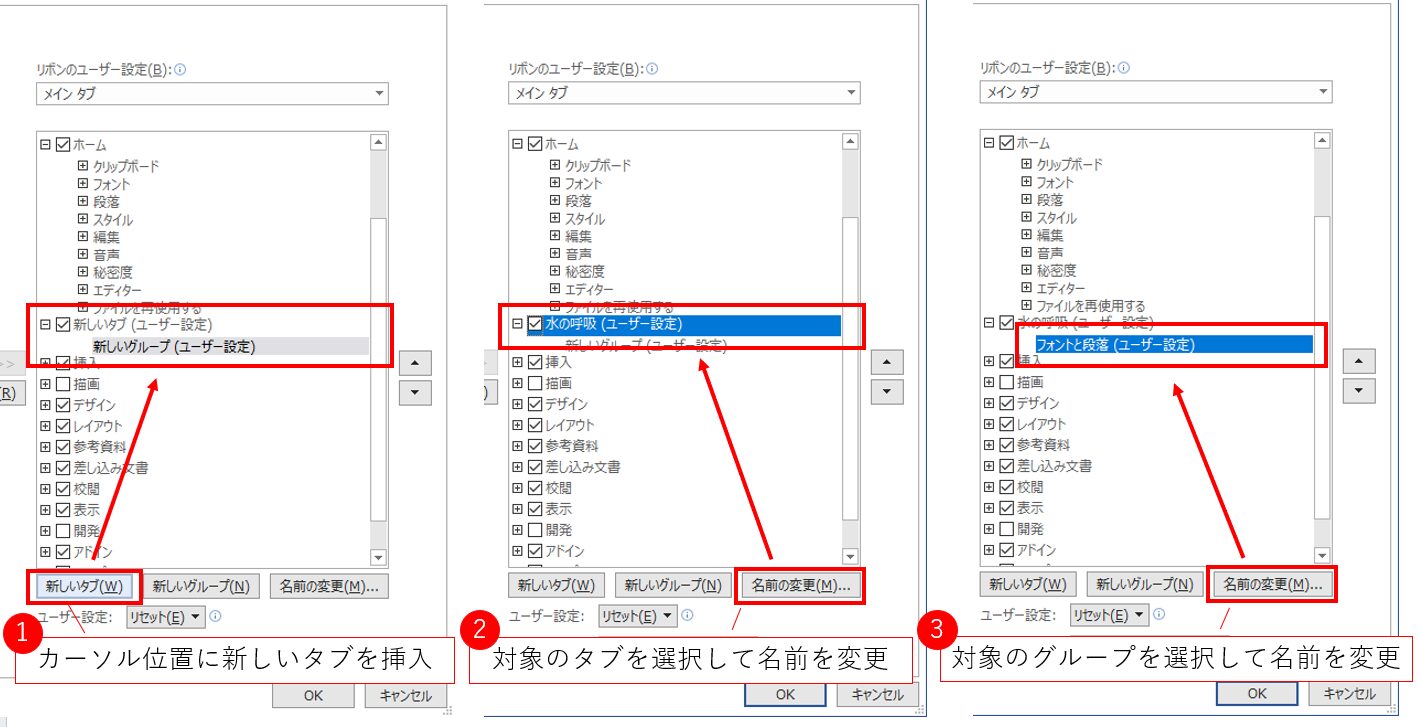Click scroll-down arrow of the right dialog's list
The height and width of the screenshot is (727, 1420).
tap(1322, 555)
